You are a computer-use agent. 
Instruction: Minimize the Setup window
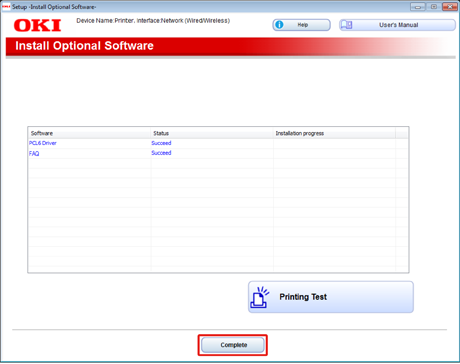coord(418,7)
